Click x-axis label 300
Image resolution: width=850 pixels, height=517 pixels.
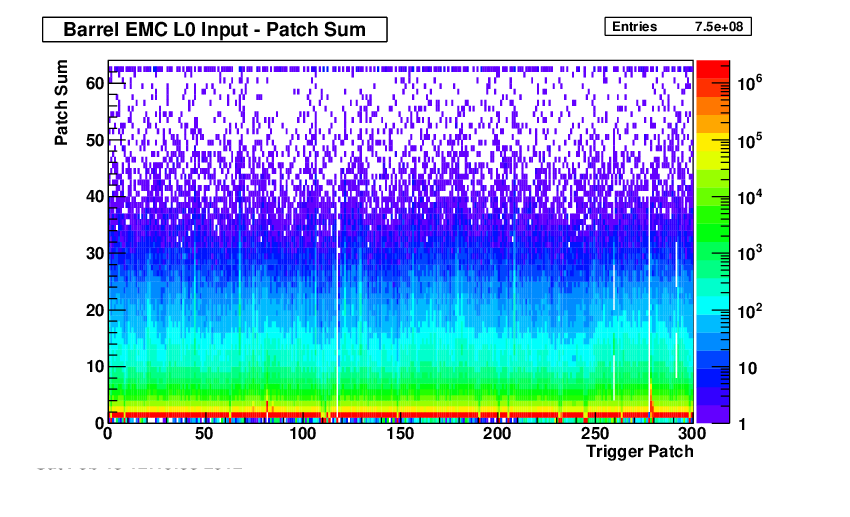click(x=692, y=434)
